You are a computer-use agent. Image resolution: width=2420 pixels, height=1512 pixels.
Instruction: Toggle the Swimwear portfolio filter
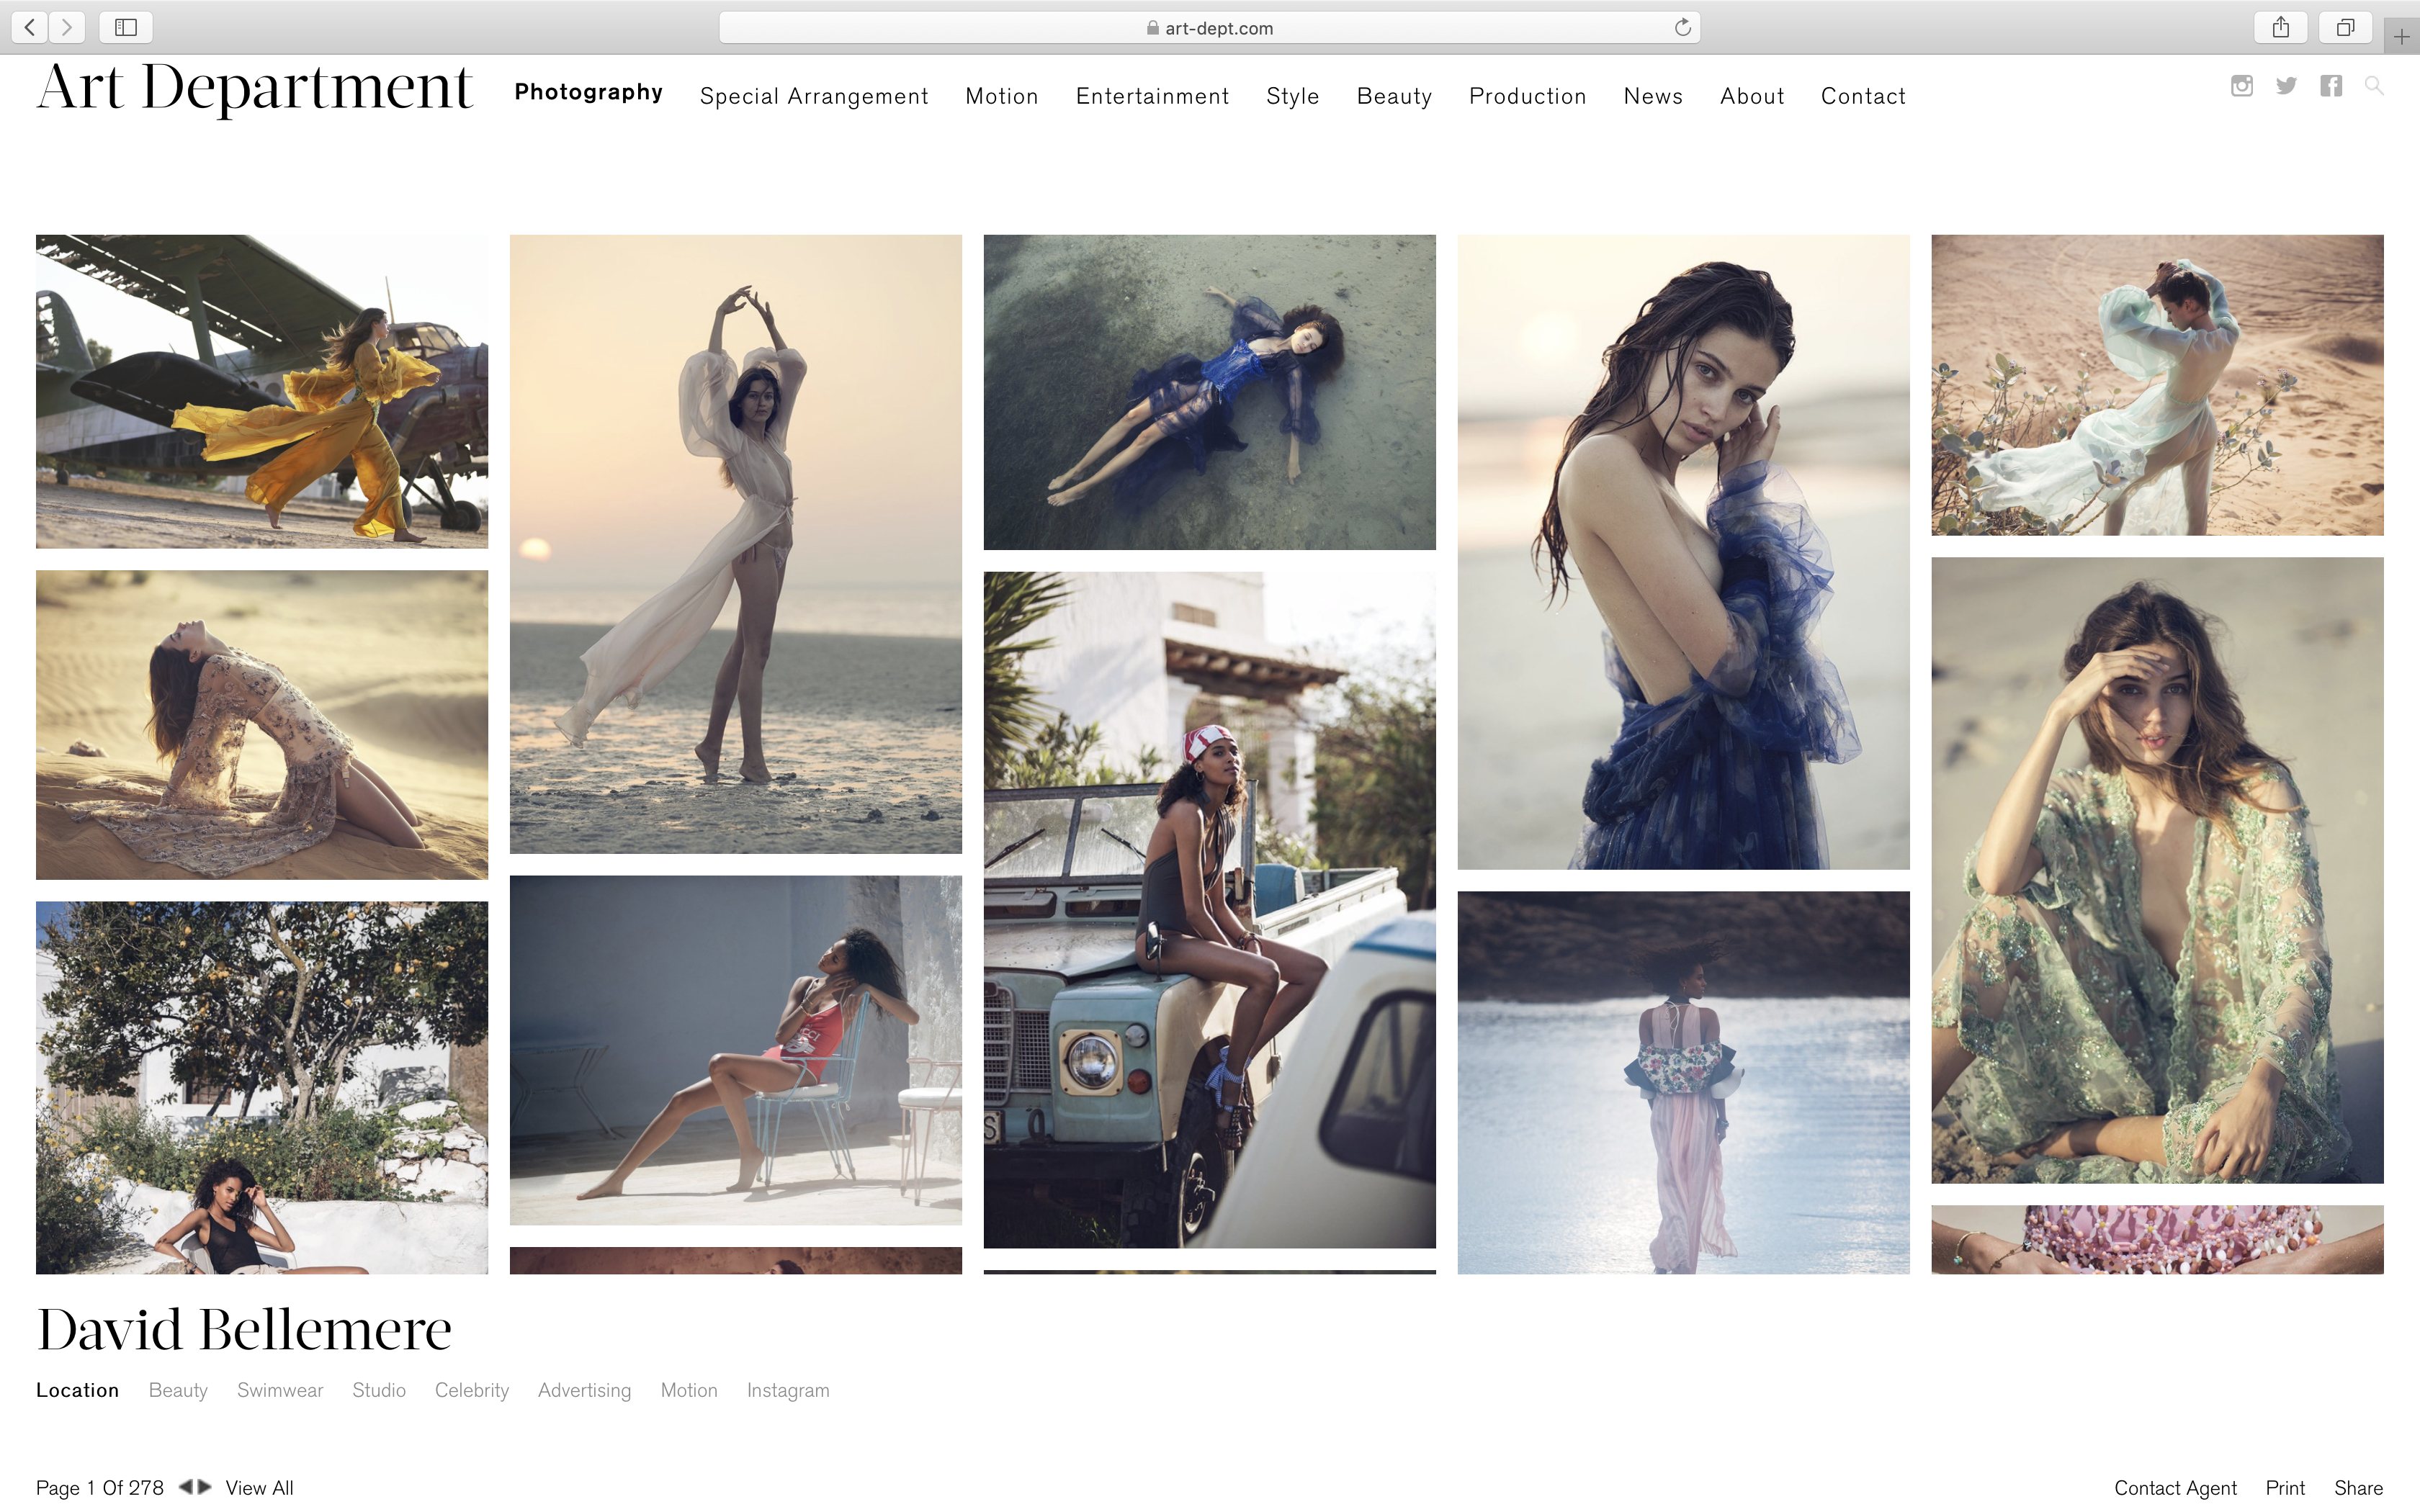point(280,1390)
